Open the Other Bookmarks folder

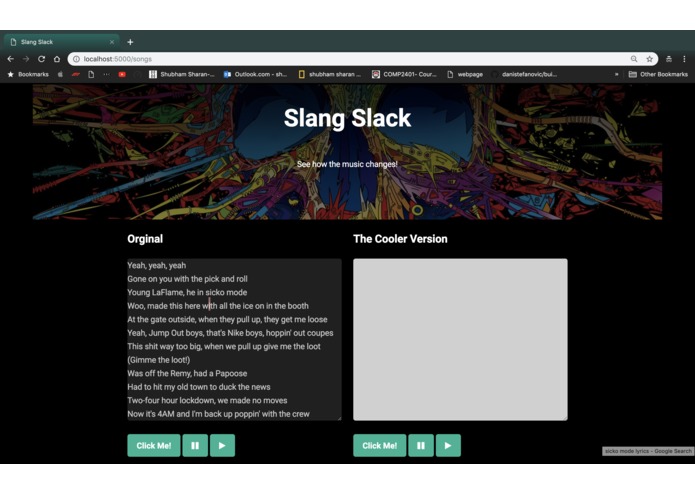(659, 74)
